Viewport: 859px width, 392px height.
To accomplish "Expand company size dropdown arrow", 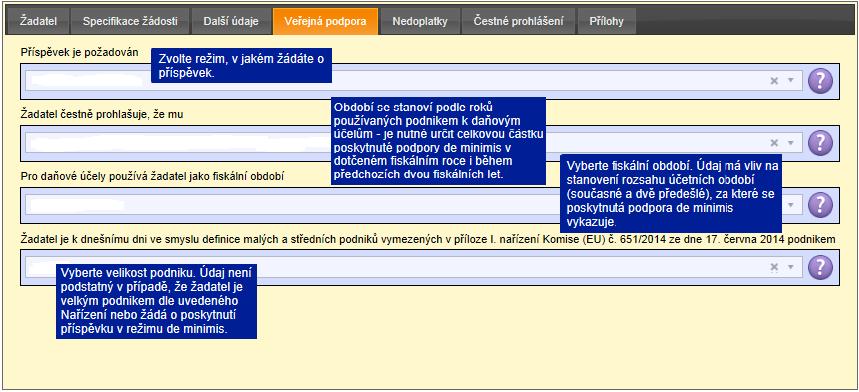I will point(791,267).
